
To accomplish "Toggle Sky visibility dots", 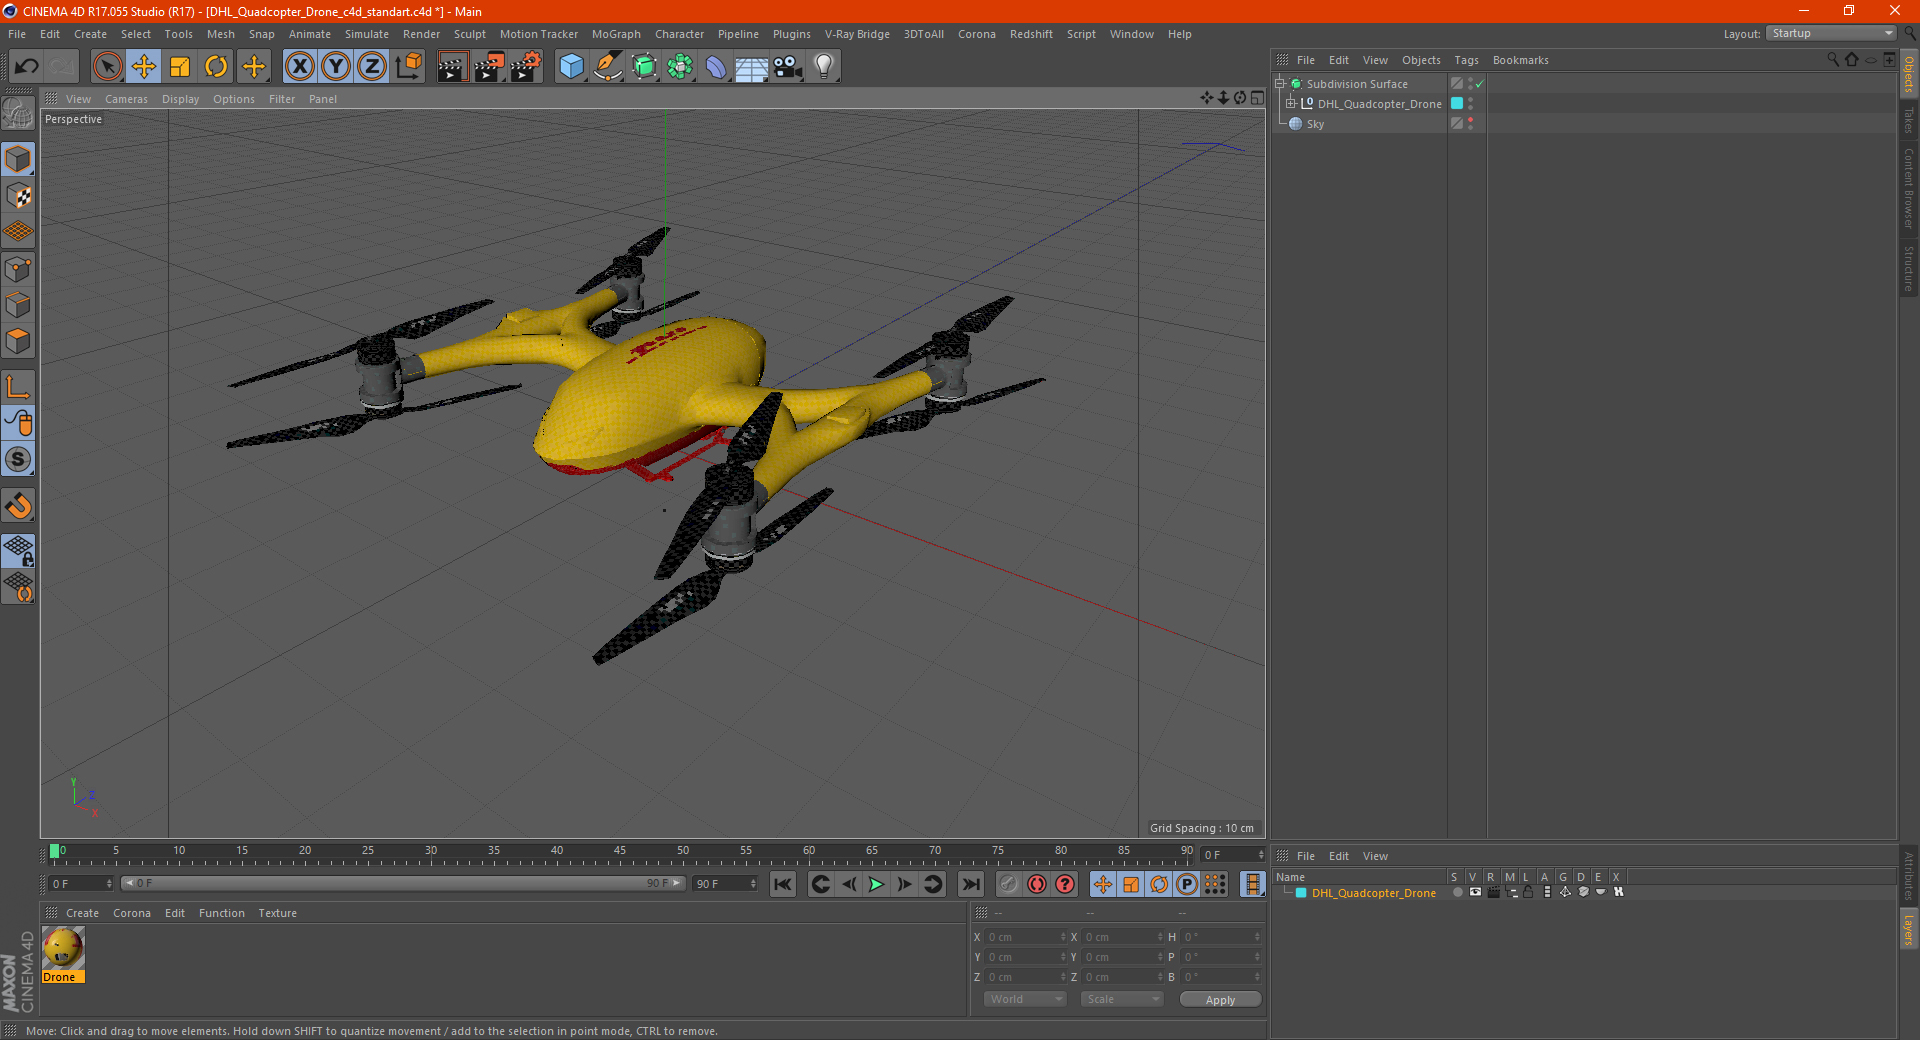I will 1470,124.
